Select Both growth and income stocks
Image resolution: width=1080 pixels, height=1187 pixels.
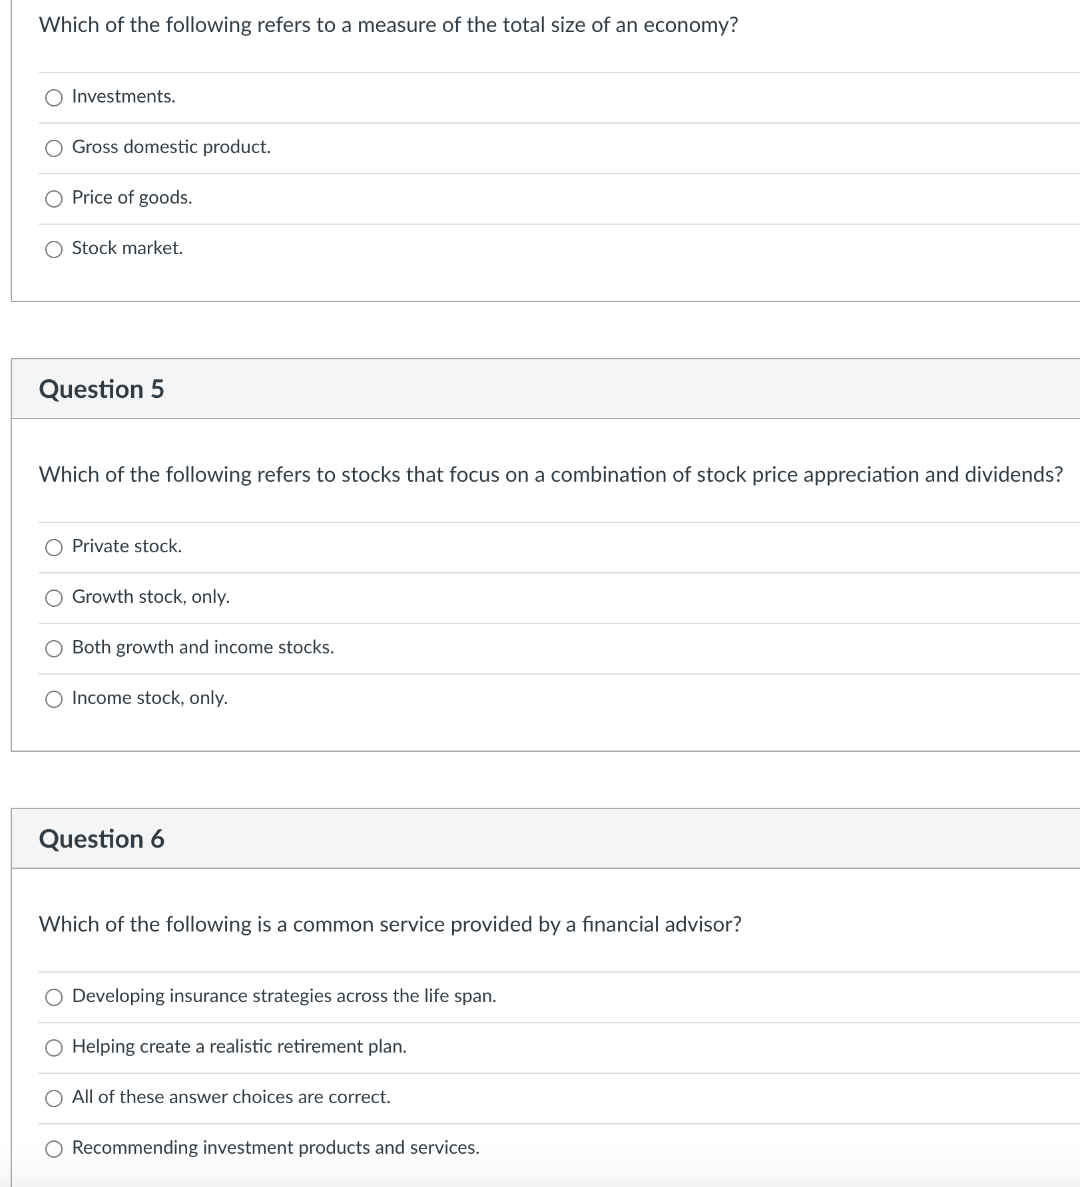point(53,648)
